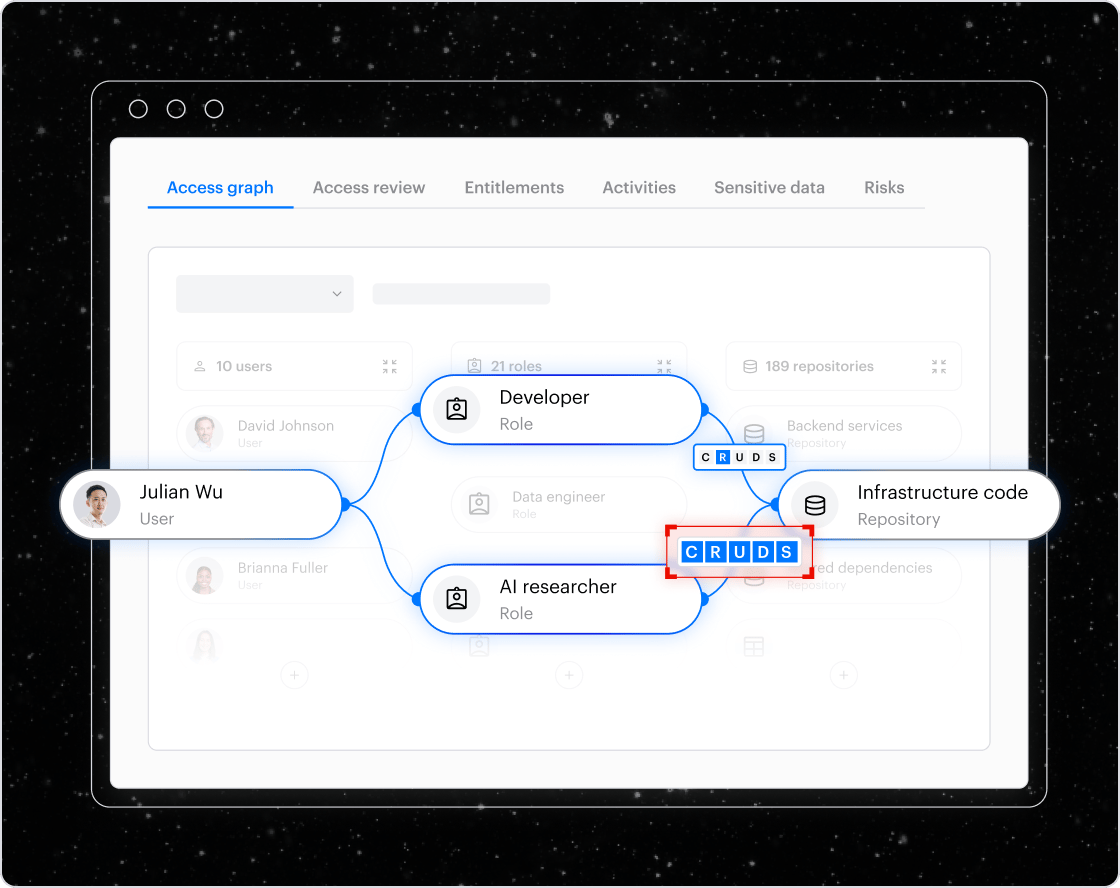Click Julian Wu's avatar photo
Viewport: 1120px width, 888px height.
click(97, 505)
